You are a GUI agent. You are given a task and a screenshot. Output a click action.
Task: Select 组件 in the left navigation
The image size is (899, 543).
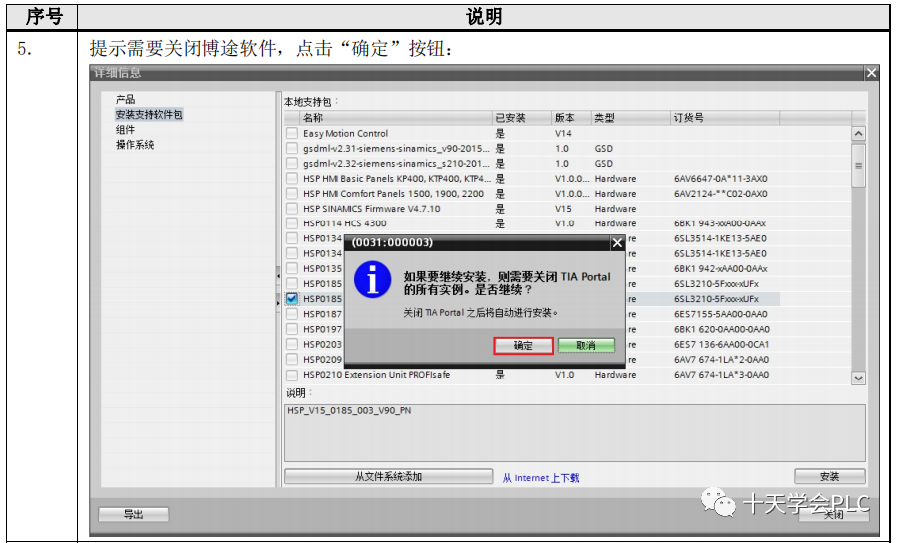(x=126, y=130)
